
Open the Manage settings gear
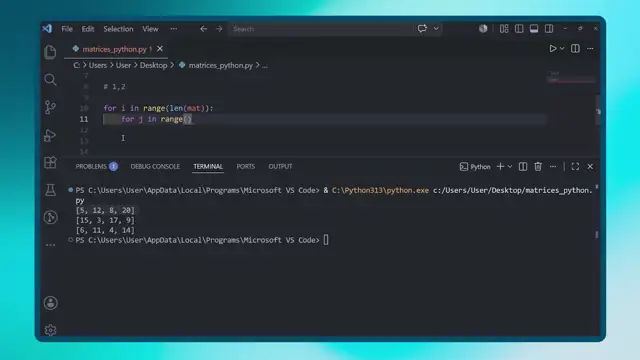[x=50, y=330]
